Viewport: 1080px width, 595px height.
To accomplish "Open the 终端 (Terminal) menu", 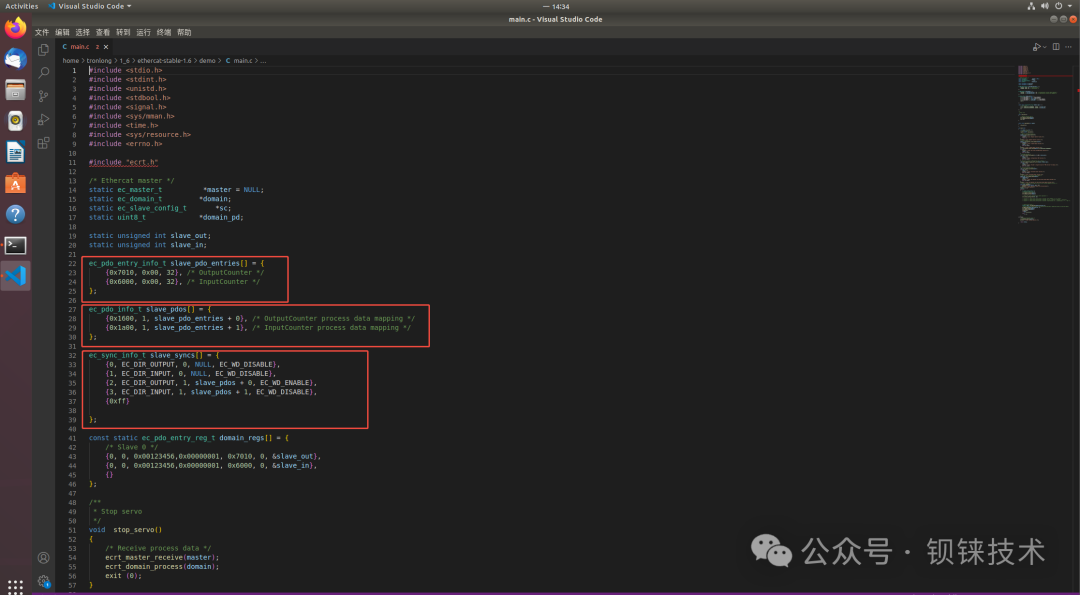I will [163, 32].
